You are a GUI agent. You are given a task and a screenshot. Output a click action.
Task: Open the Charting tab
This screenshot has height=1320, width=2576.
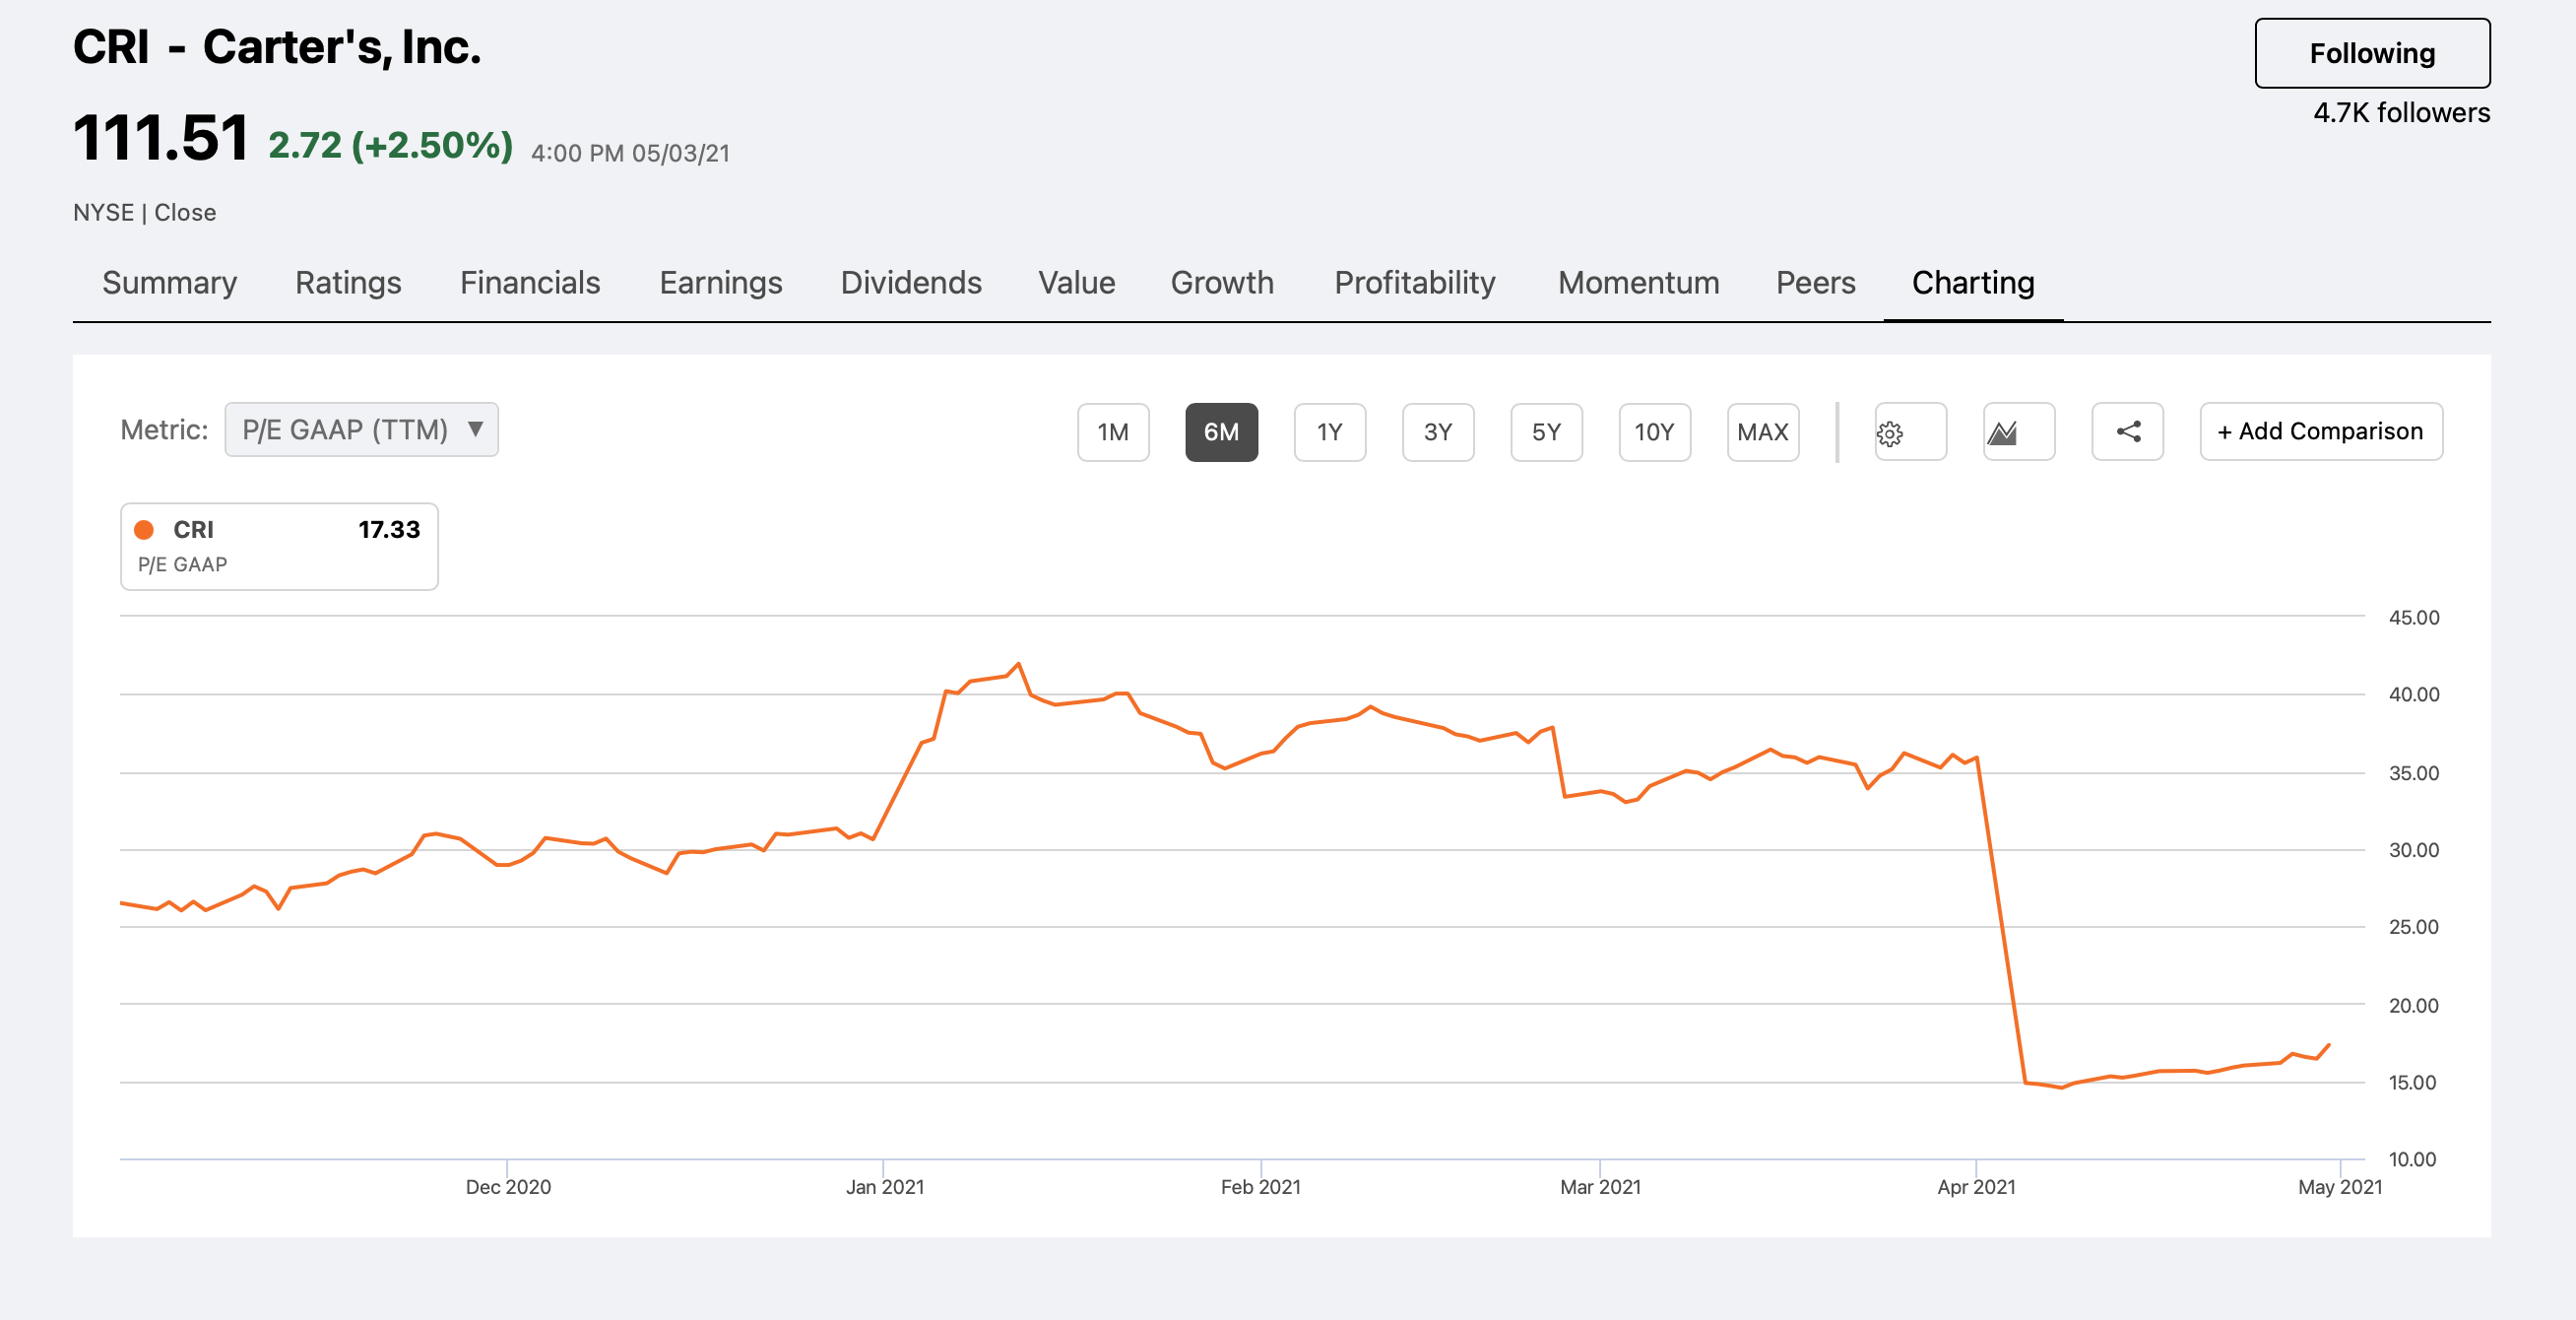[1973, 283]
